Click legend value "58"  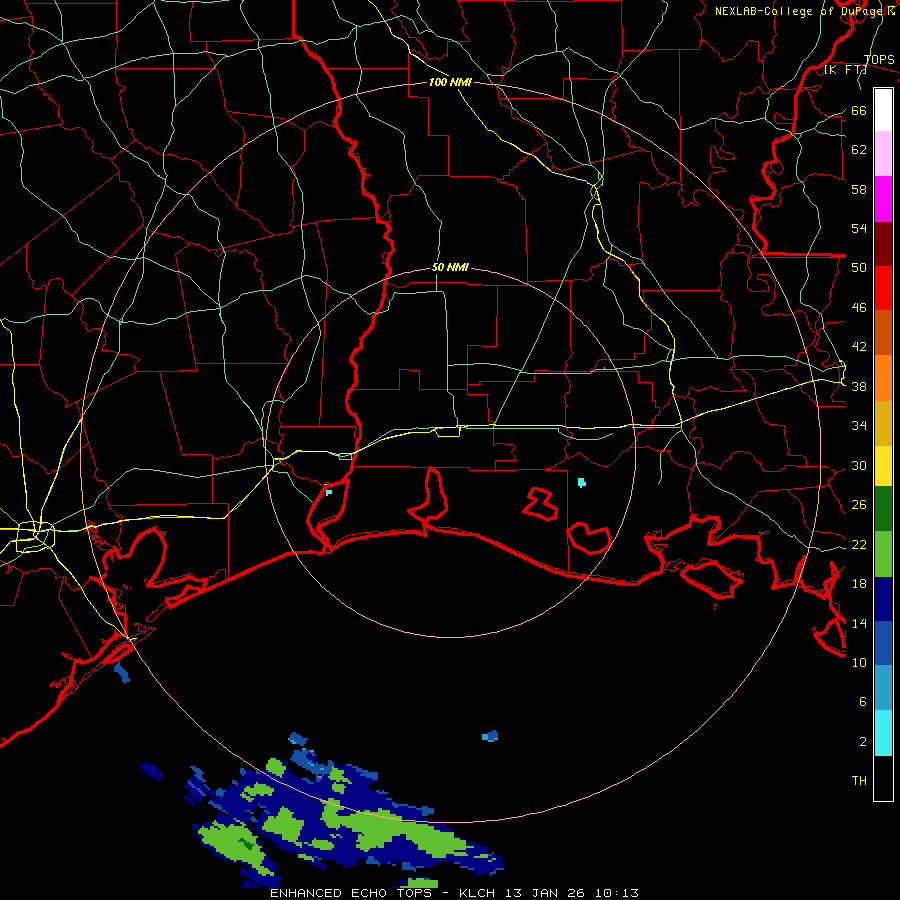[859, 189]
